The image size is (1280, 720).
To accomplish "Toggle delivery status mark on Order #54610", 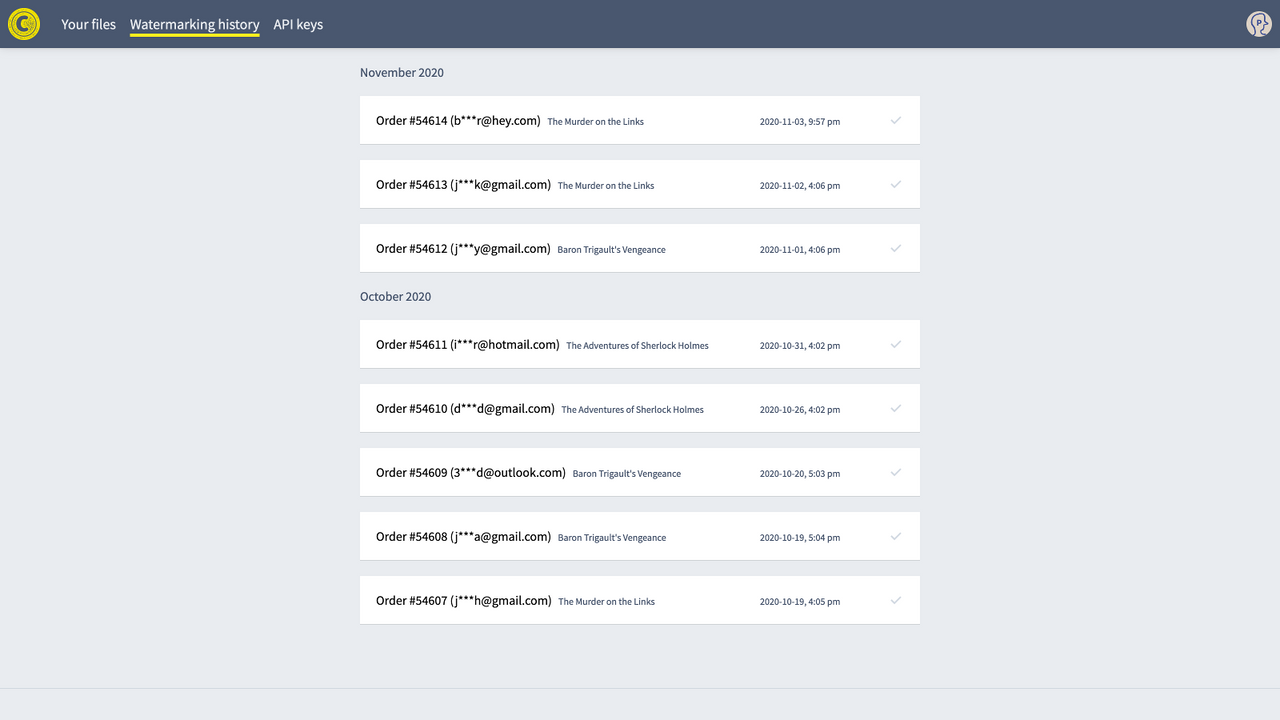I will [x=896, y=408].
